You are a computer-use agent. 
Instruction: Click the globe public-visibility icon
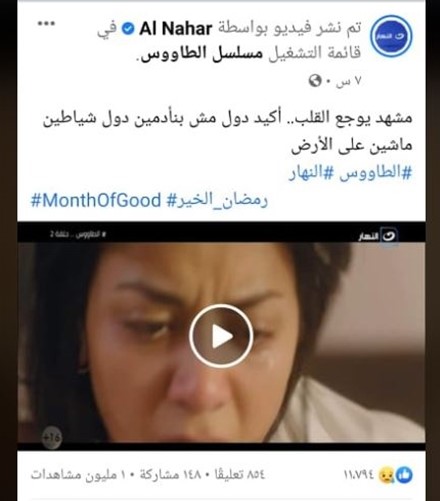pos(315,81)
